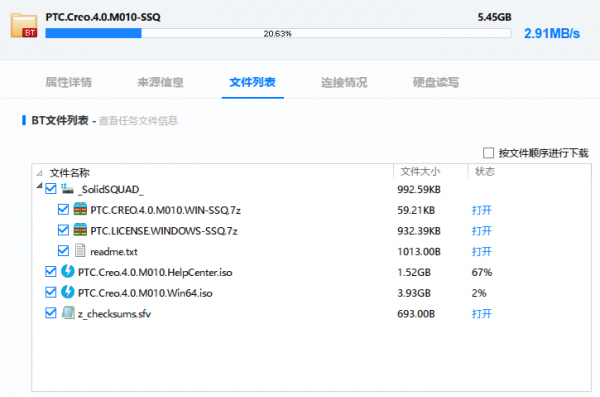The image size is (600, 397).
Task: Select the _SolidSQUAD_ folder name
Action: coord(111,190)
